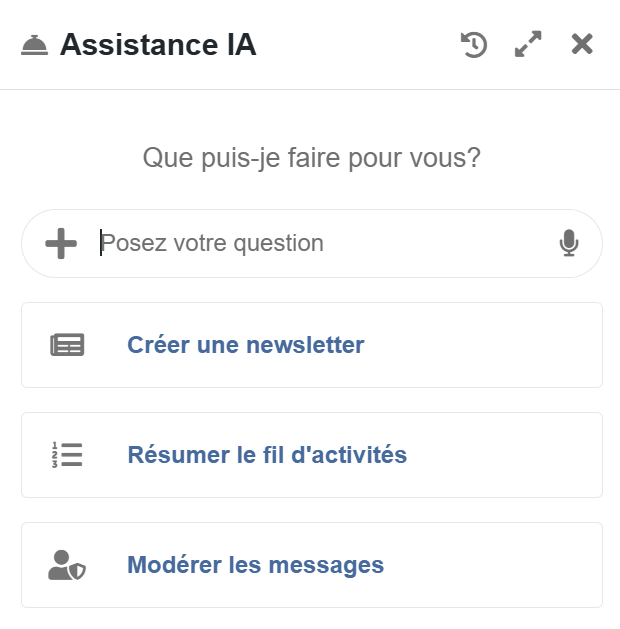The image size is (620, 629).
Task: Open the conversation history
Action: [474, 45]
